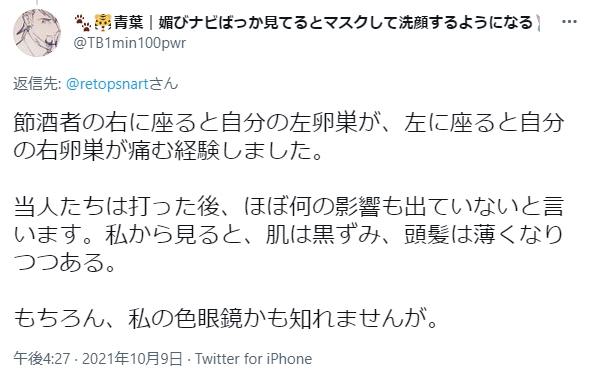Click the short line つつある。
Viewport: 591px width, 377px height.
click(64, 263)
